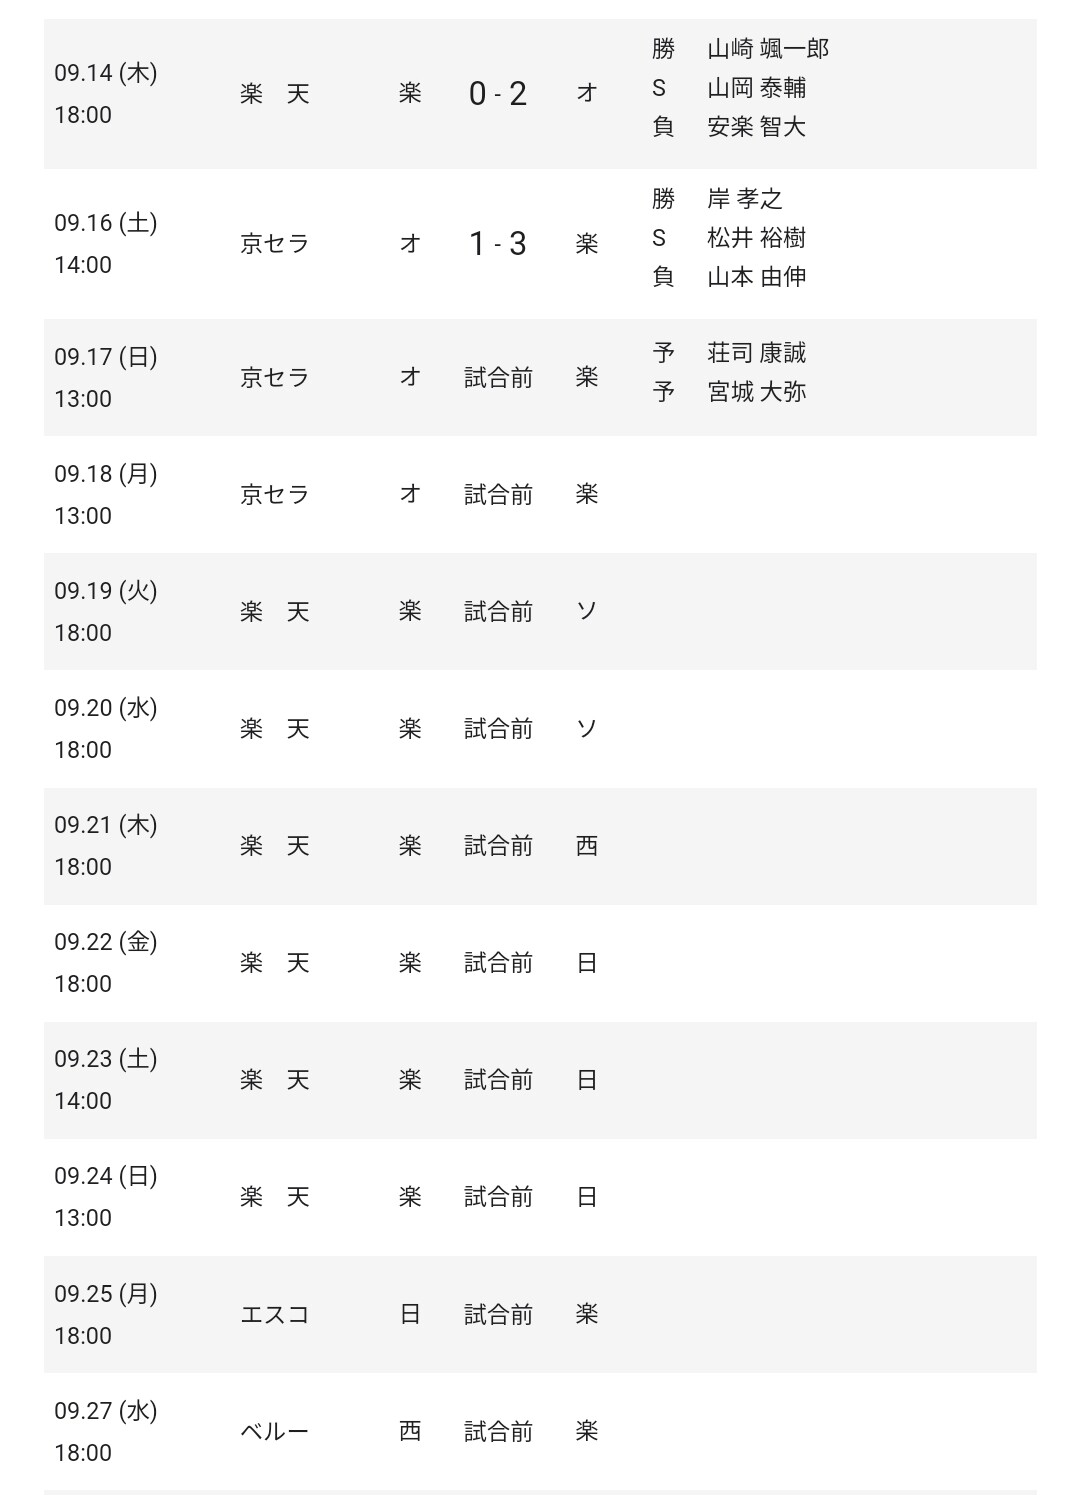Open 試合前 status for 09.17 game
This screenshot has width=1080, height=1495.
(498, 378)
